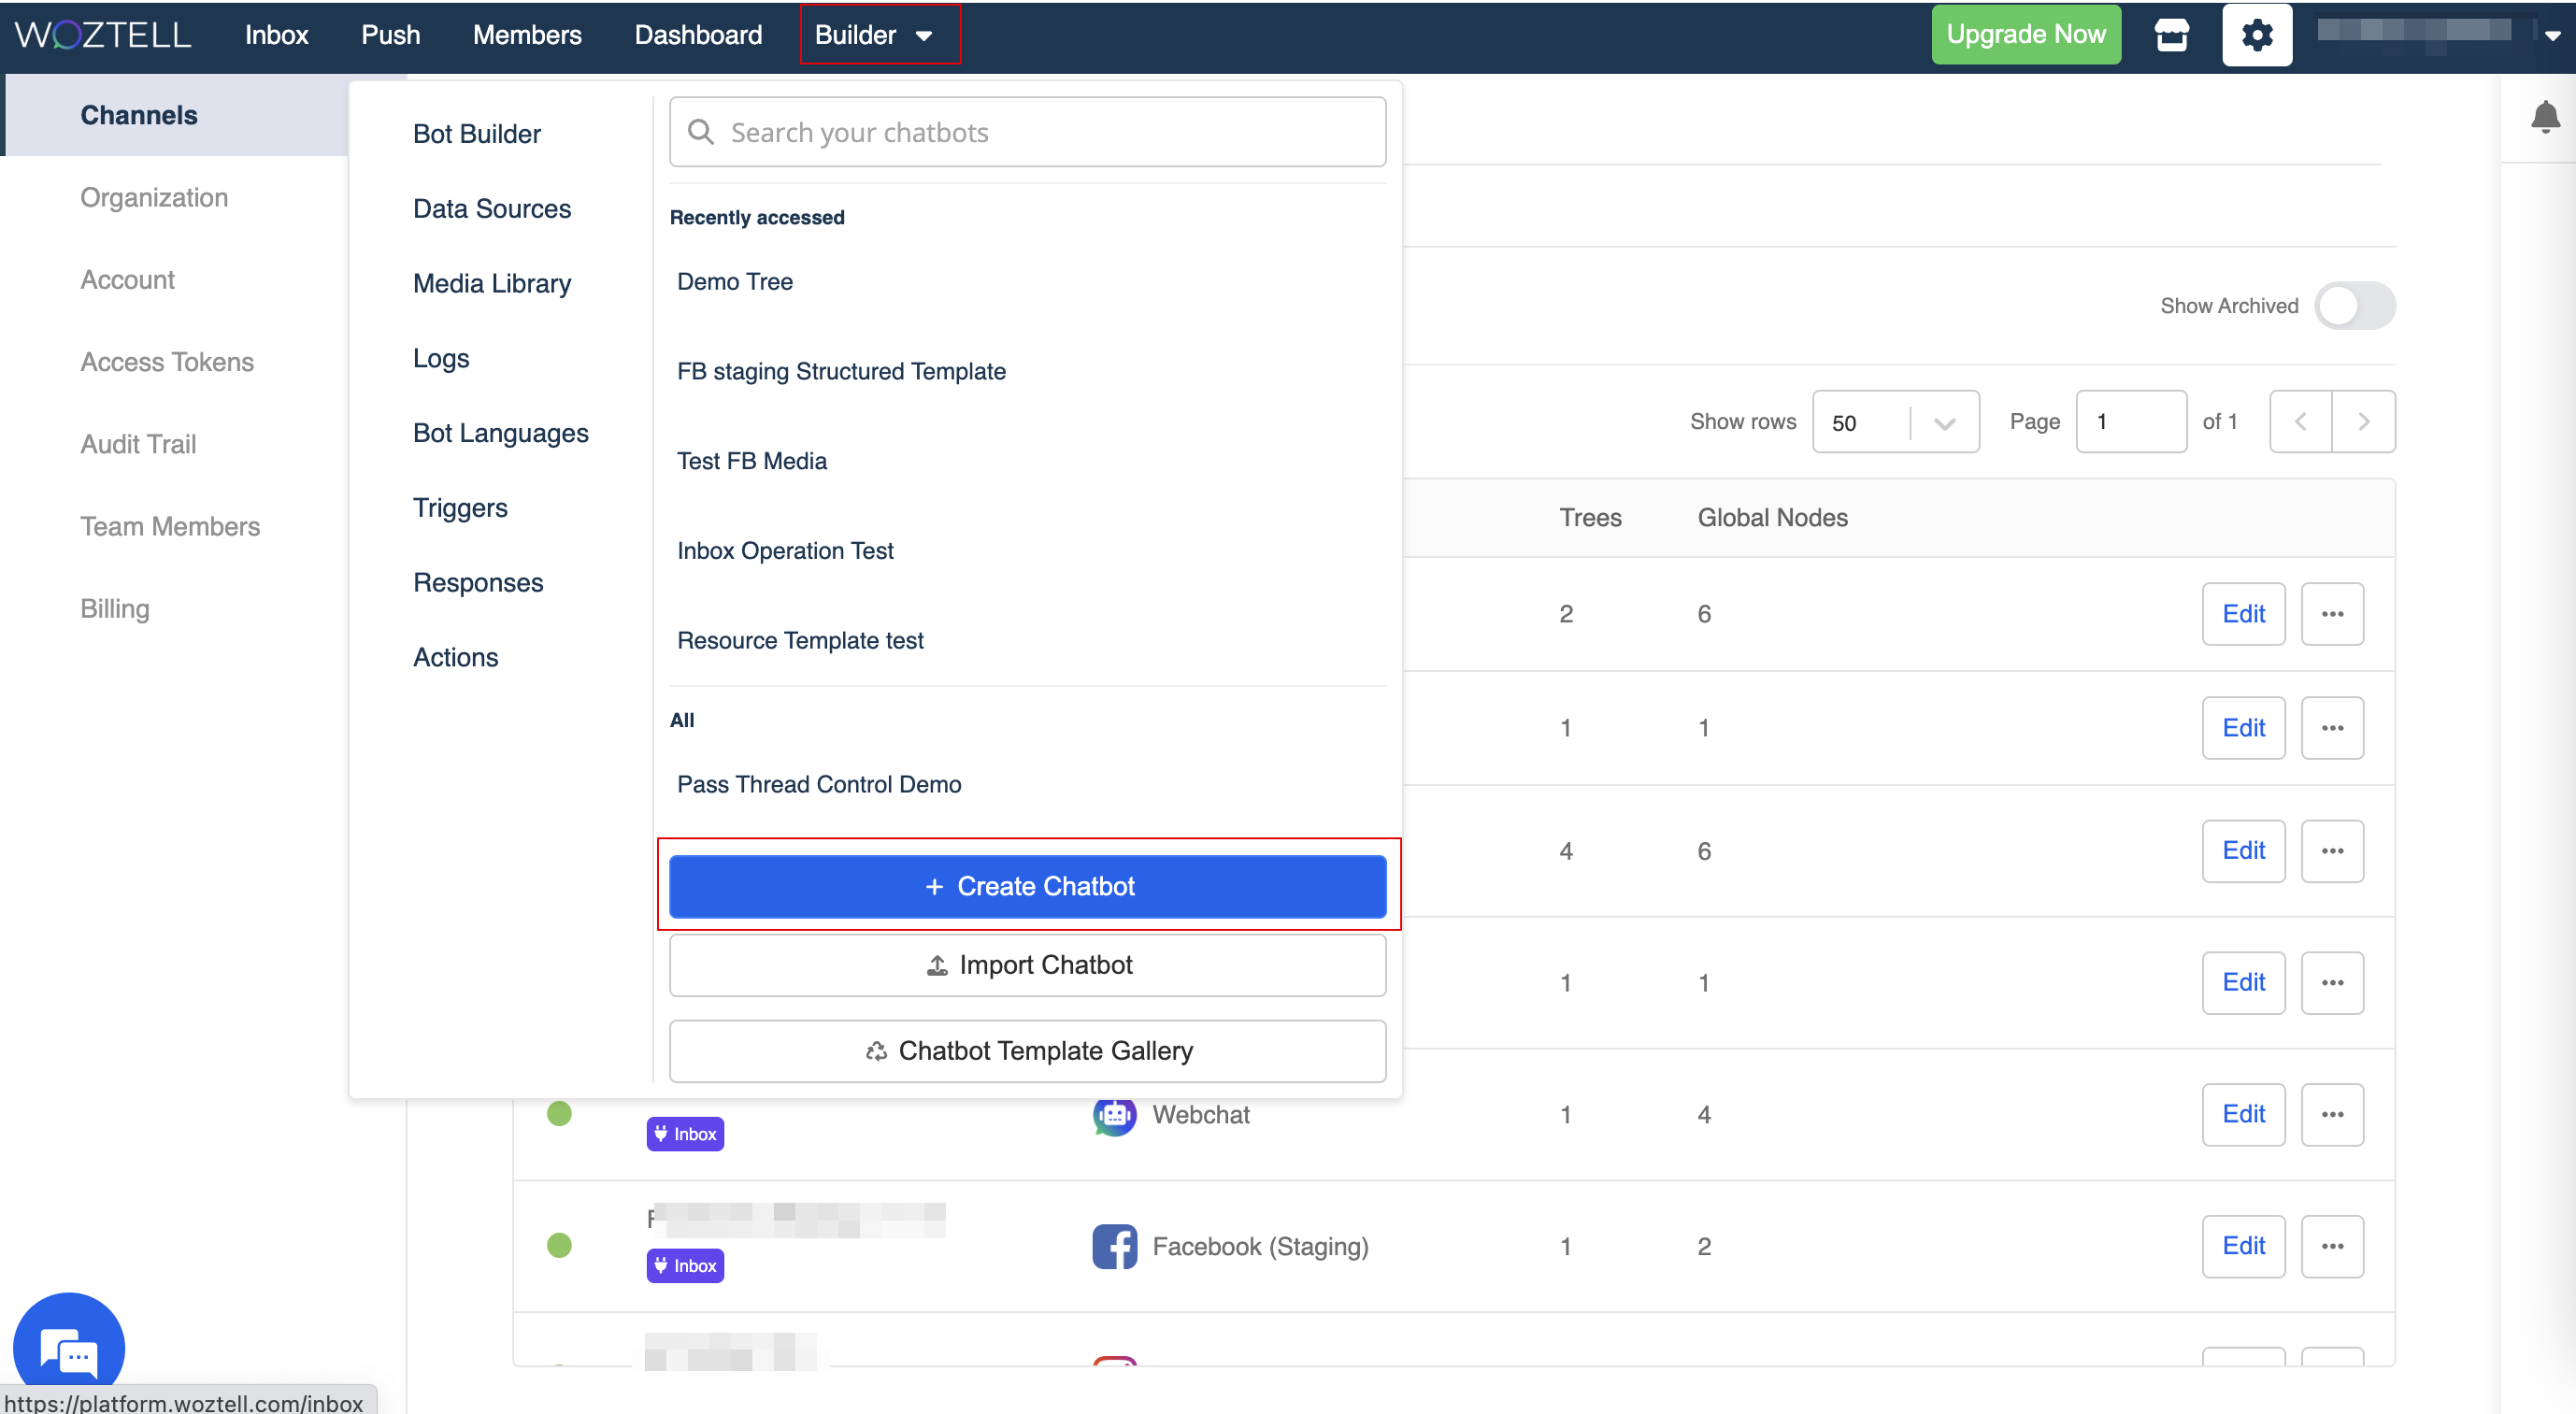
Task: Open settings via the gear icon
Action: [x=2256, y=35]
